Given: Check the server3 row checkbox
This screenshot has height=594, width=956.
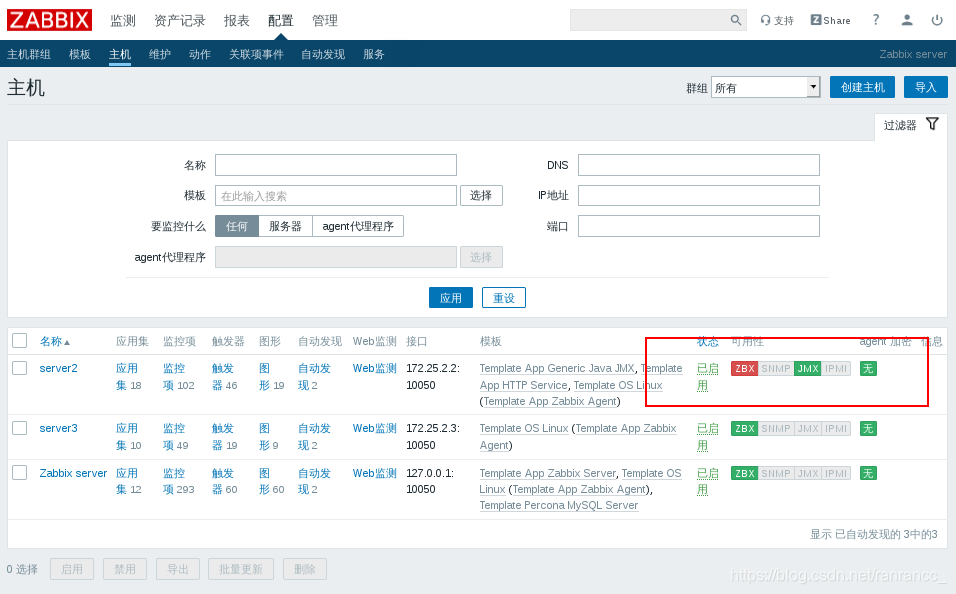Looking at the screenshot, I should [x=20, y=428].
